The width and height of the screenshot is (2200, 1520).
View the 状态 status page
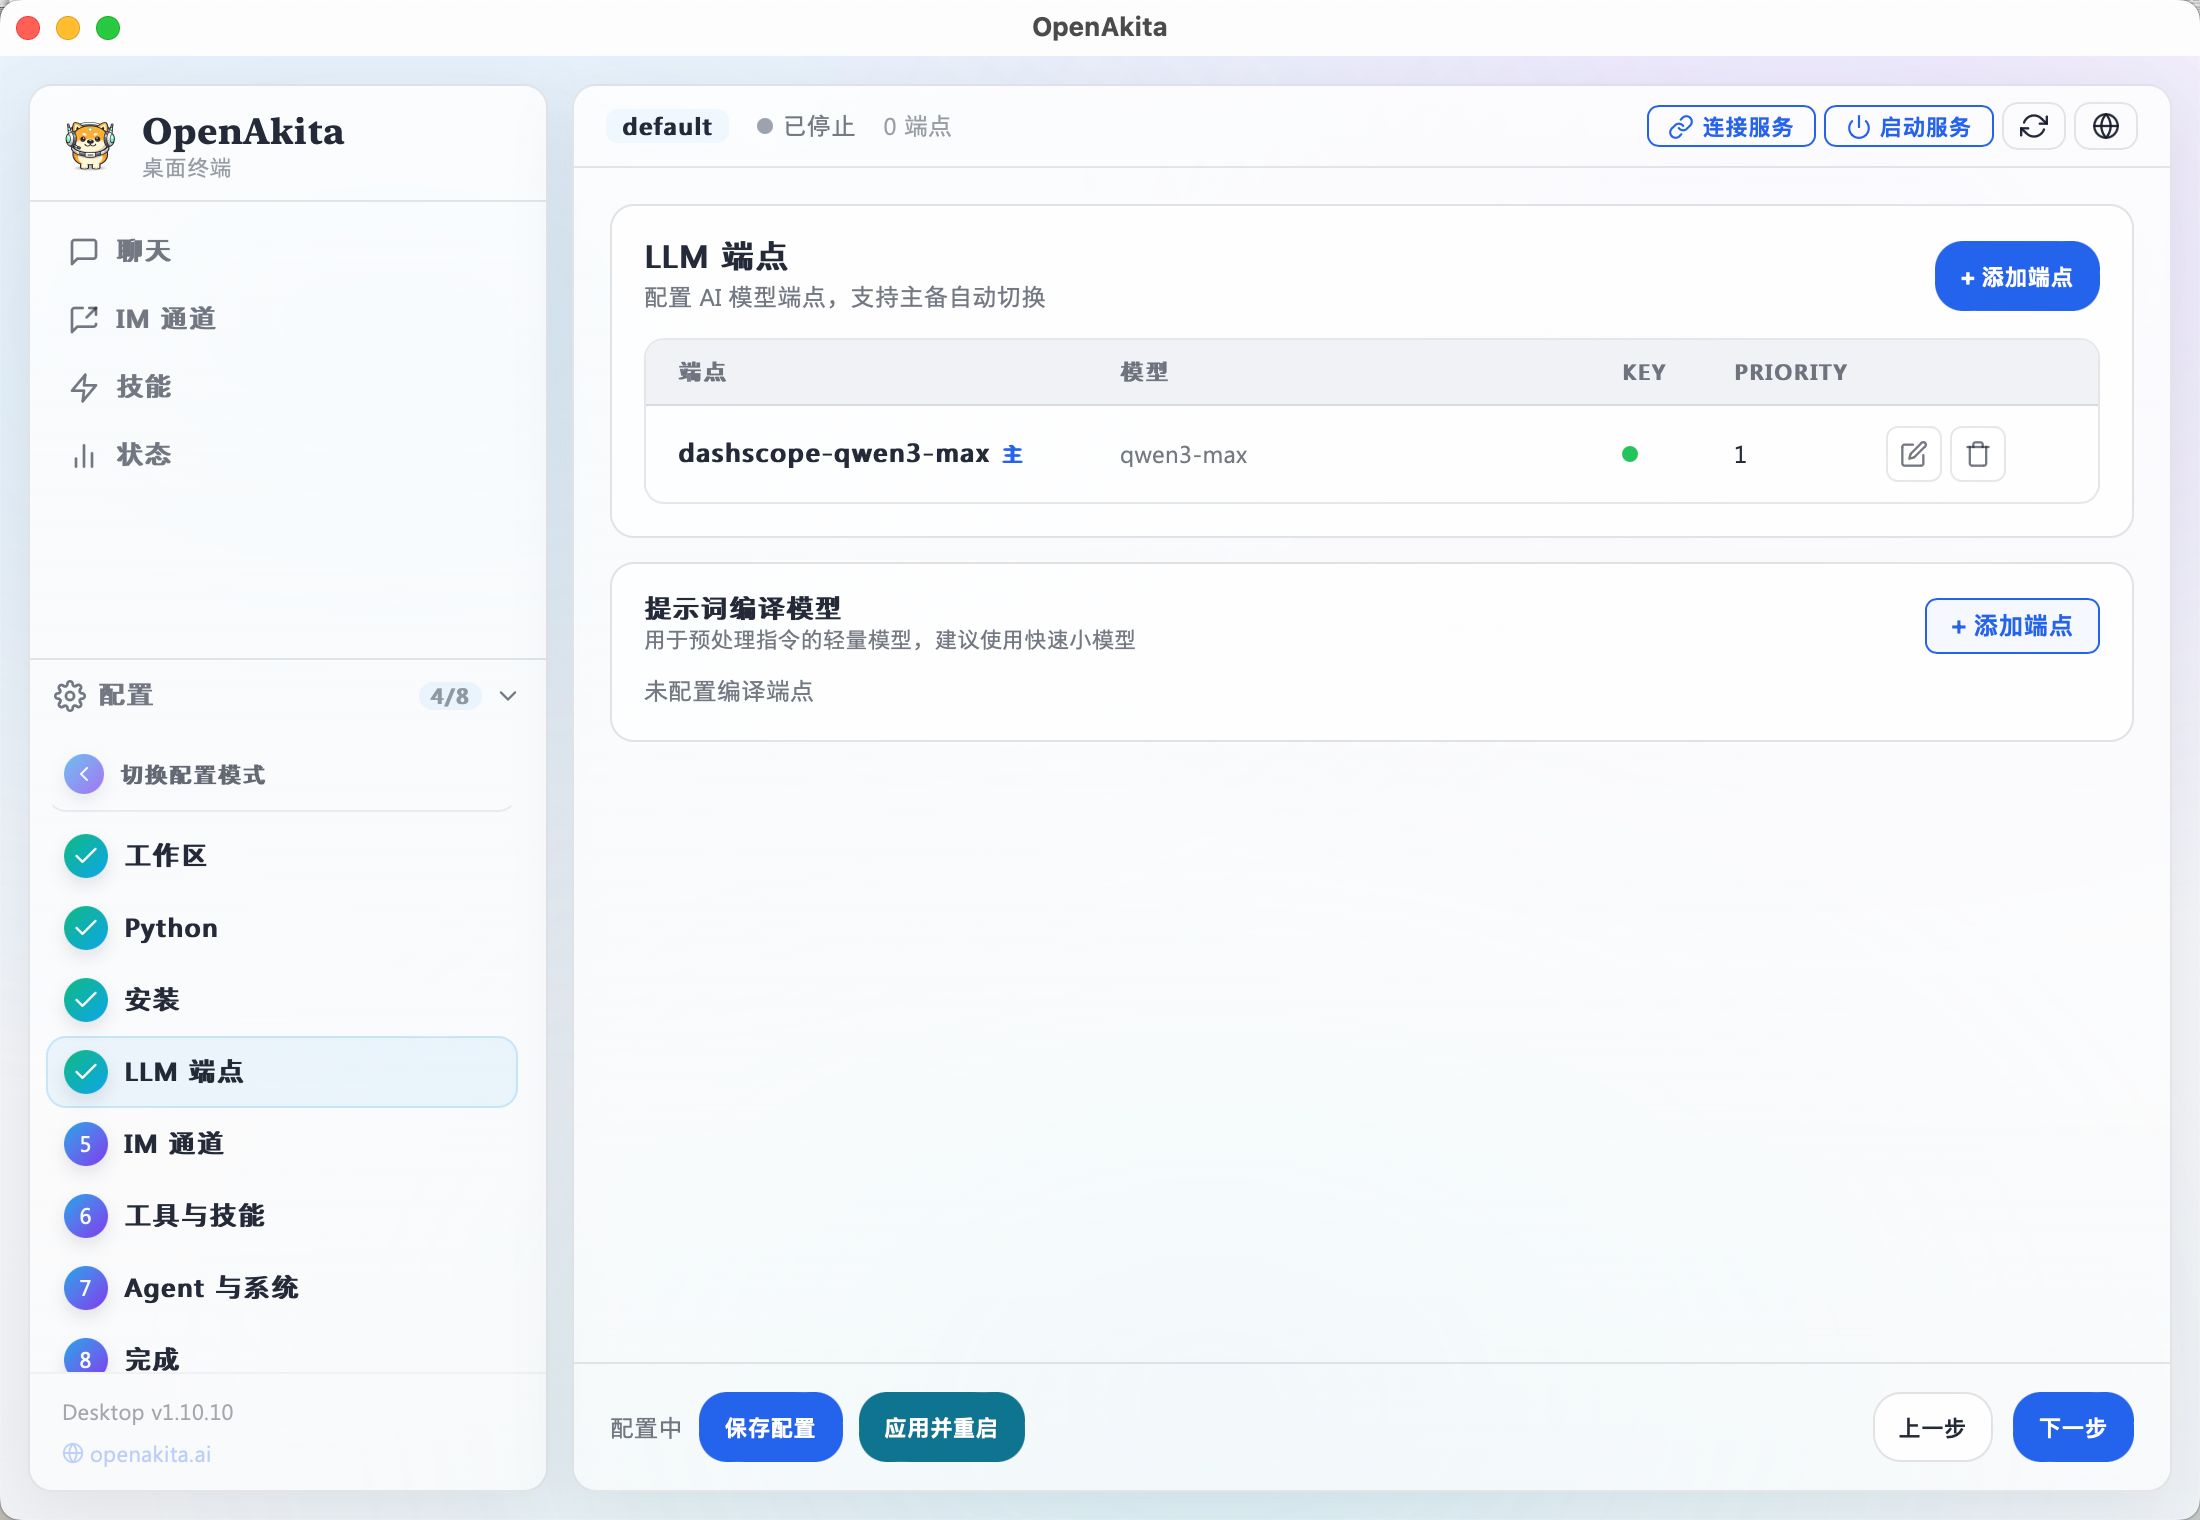(x=145, y=454)
